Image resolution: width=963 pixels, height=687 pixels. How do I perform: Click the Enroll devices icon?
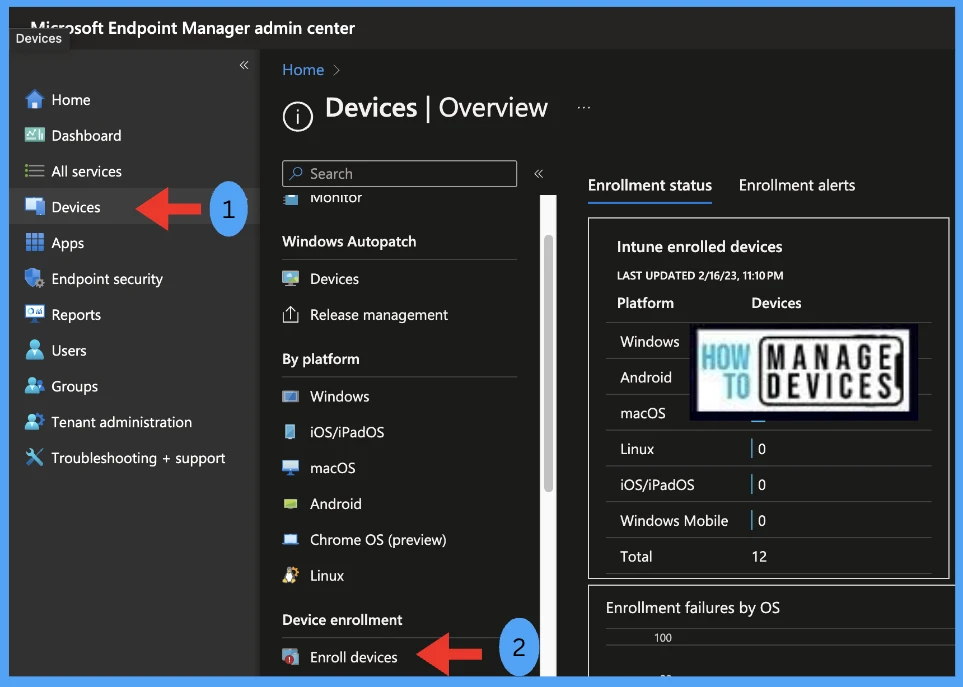coord(290,657)
